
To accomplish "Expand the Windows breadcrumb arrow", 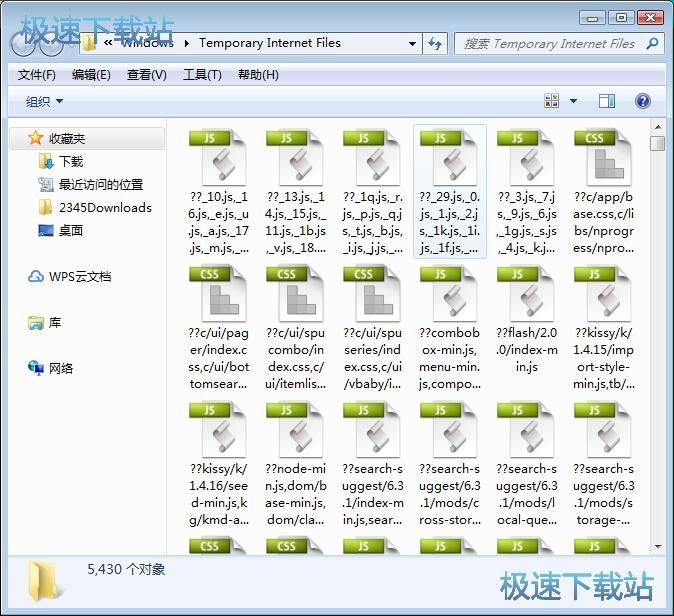I will click(187, 43).
